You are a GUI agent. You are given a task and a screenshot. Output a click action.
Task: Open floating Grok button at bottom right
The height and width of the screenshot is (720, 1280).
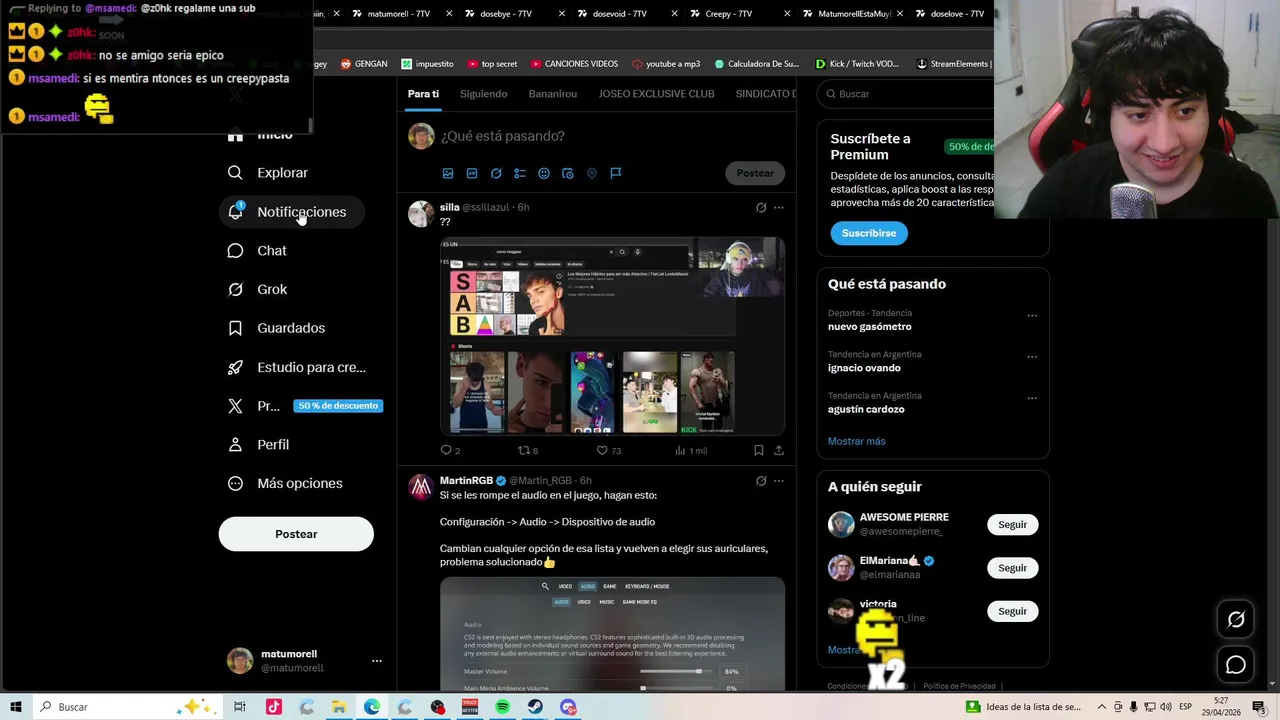pos(1236,620)
